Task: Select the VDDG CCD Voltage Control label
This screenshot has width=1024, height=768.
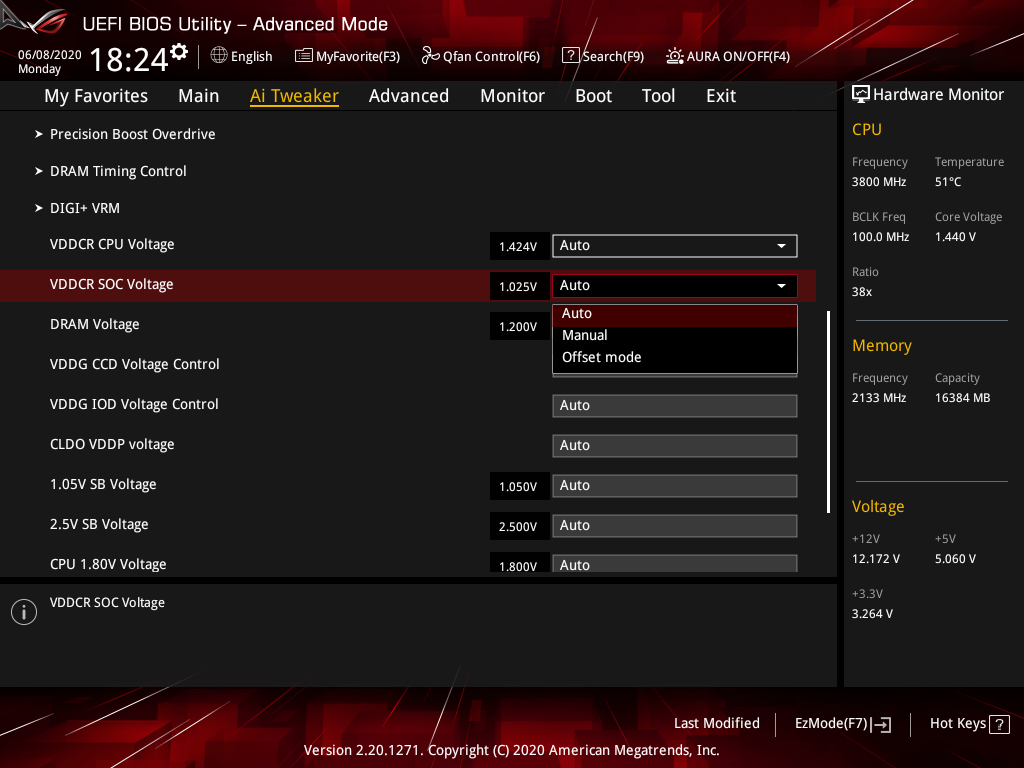Action: (x=135, y=364)
